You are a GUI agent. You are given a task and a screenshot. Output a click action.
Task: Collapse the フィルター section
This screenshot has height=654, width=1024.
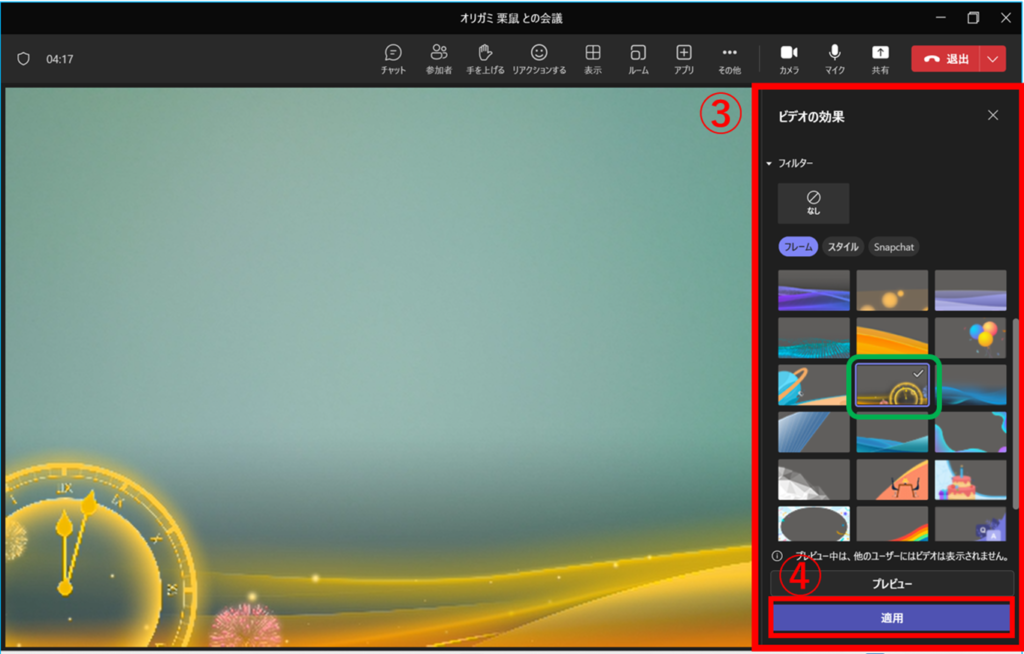pos(769,163)
